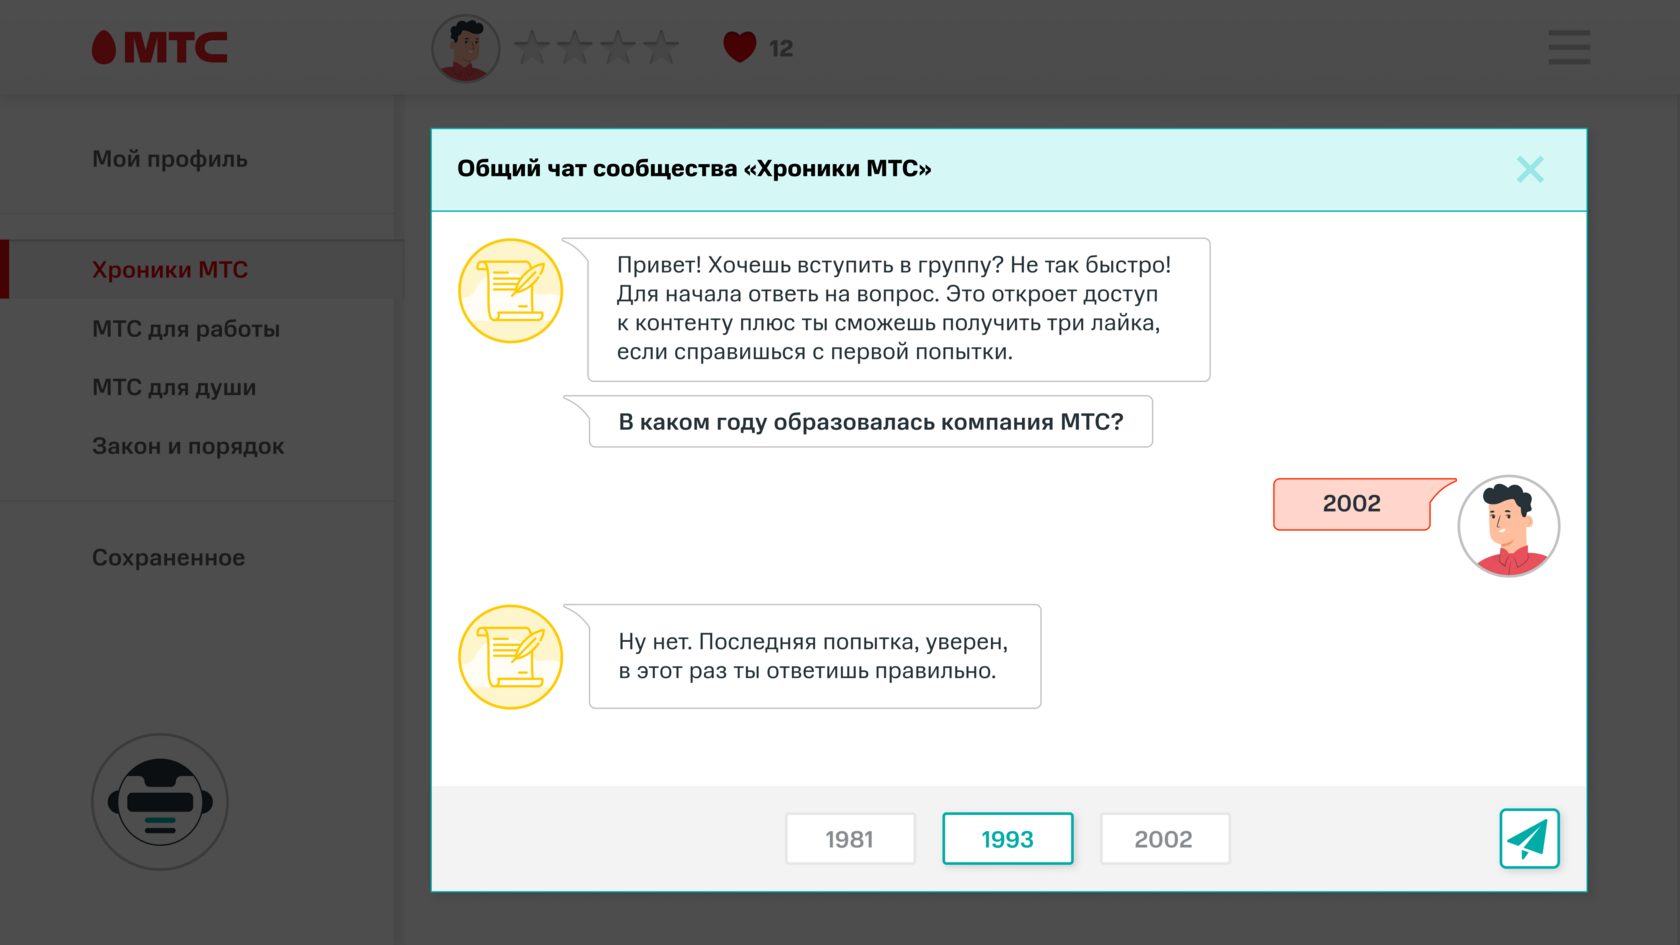The image size is (1680, 945).
Task: Go to МТС для души
Action: (x=174, y=387)
